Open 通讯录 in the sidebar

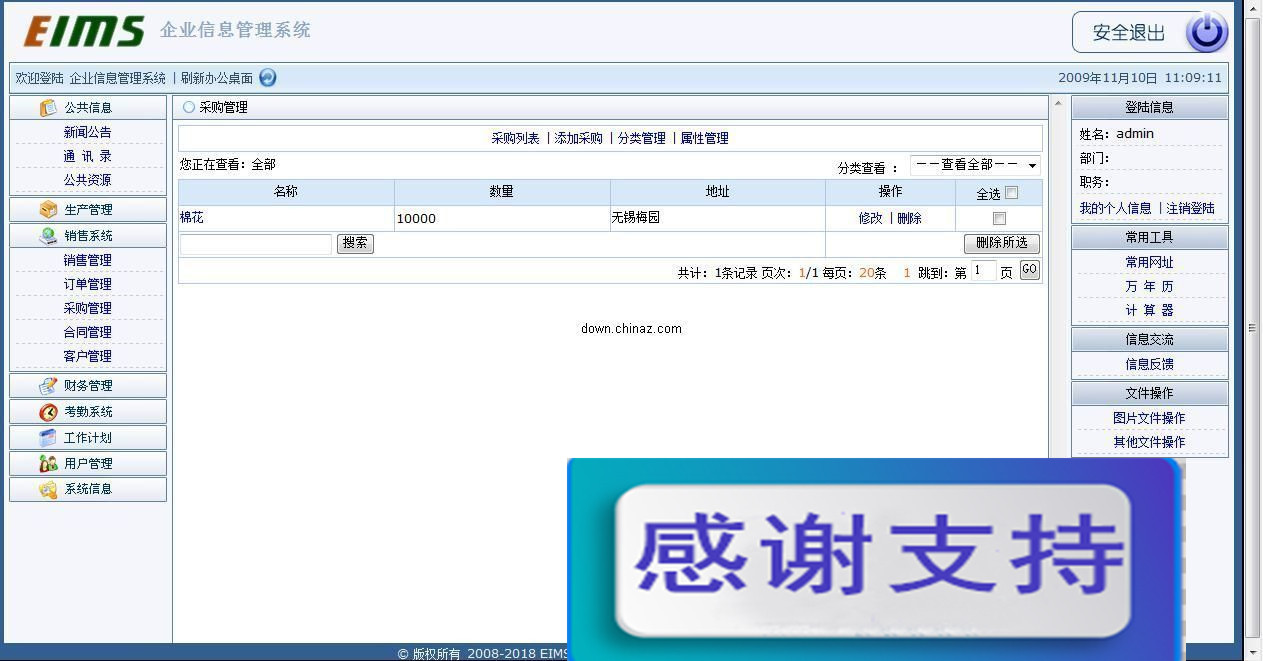click(88, 156)
